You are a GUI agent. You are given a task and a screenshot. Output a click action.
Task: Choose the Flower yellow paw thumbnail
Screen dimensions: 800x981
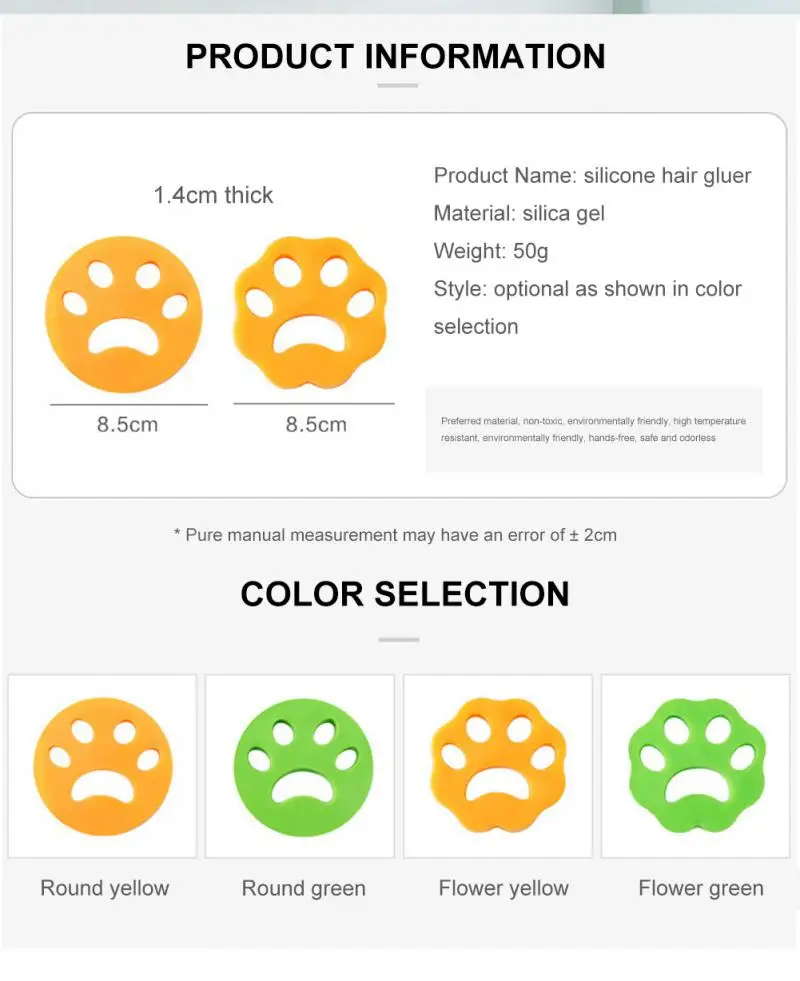(x=498, y=765)
